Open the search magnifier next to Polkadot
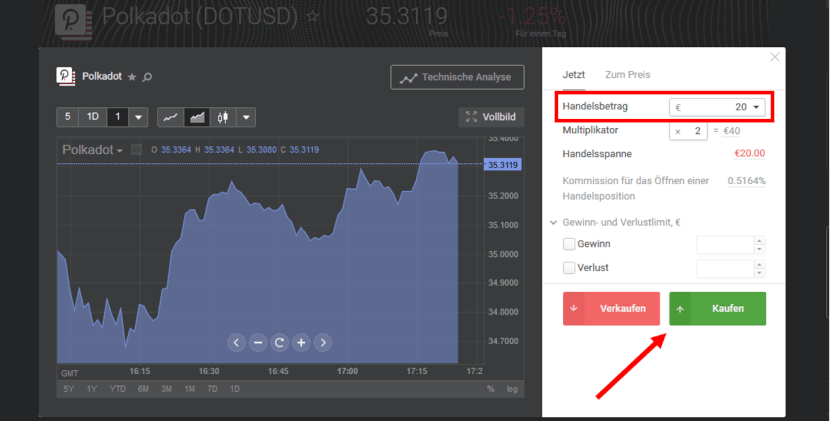 pos(147,77)
